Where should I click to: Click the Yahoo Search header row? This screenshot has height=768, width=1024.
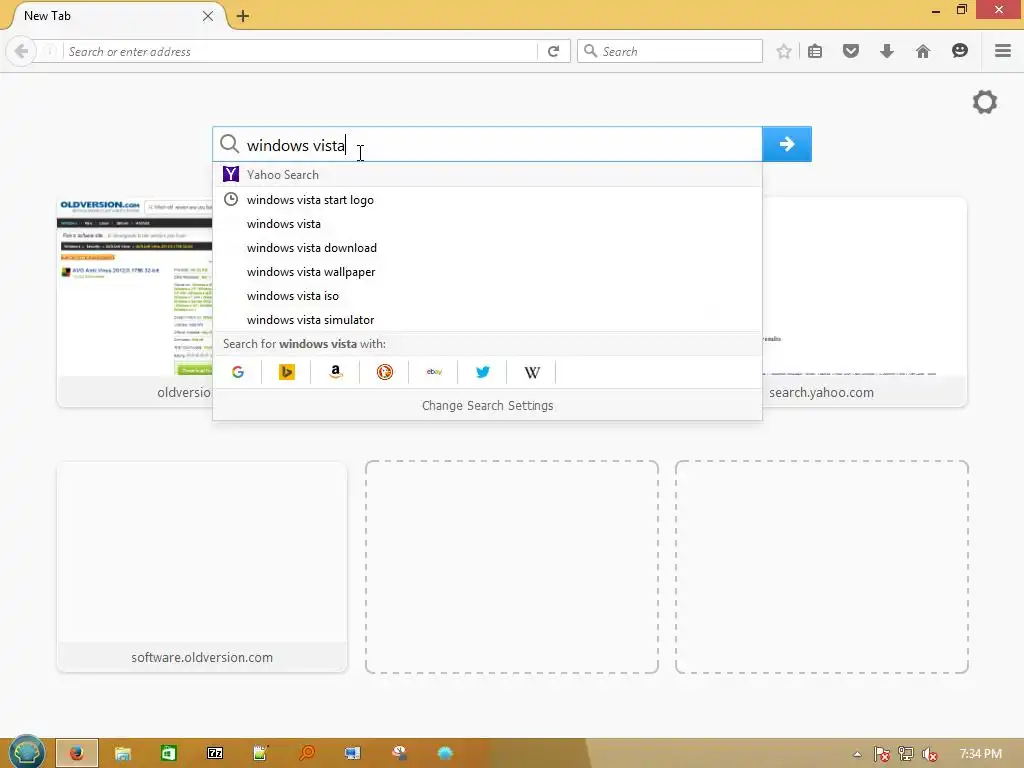pos(487,174)
